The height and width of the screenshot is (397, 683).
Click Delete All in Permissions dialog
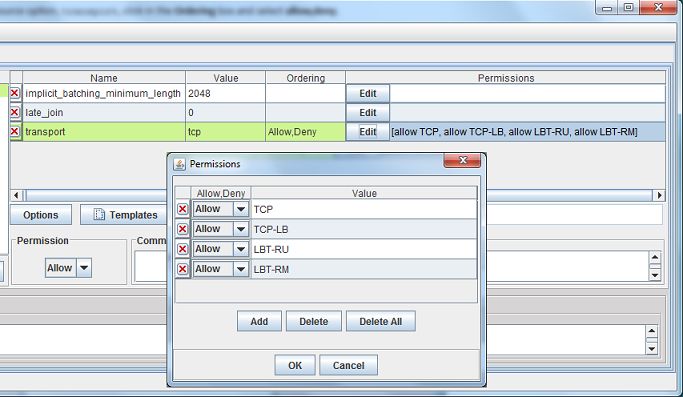point(381,322)
